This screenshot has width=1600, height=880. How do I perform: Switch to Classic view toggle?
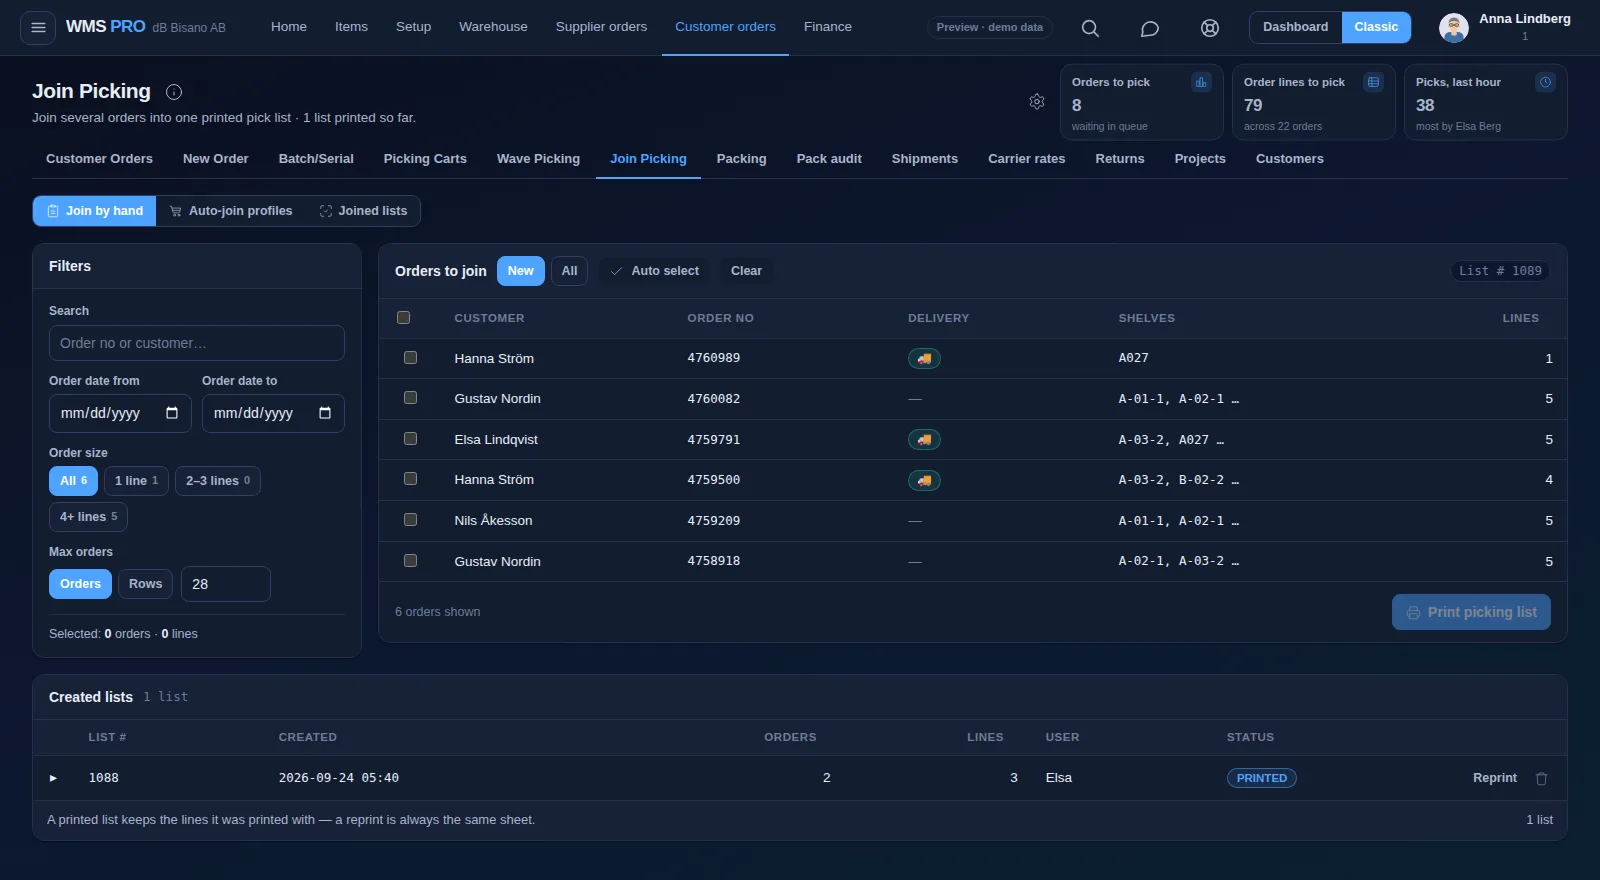1376,27
